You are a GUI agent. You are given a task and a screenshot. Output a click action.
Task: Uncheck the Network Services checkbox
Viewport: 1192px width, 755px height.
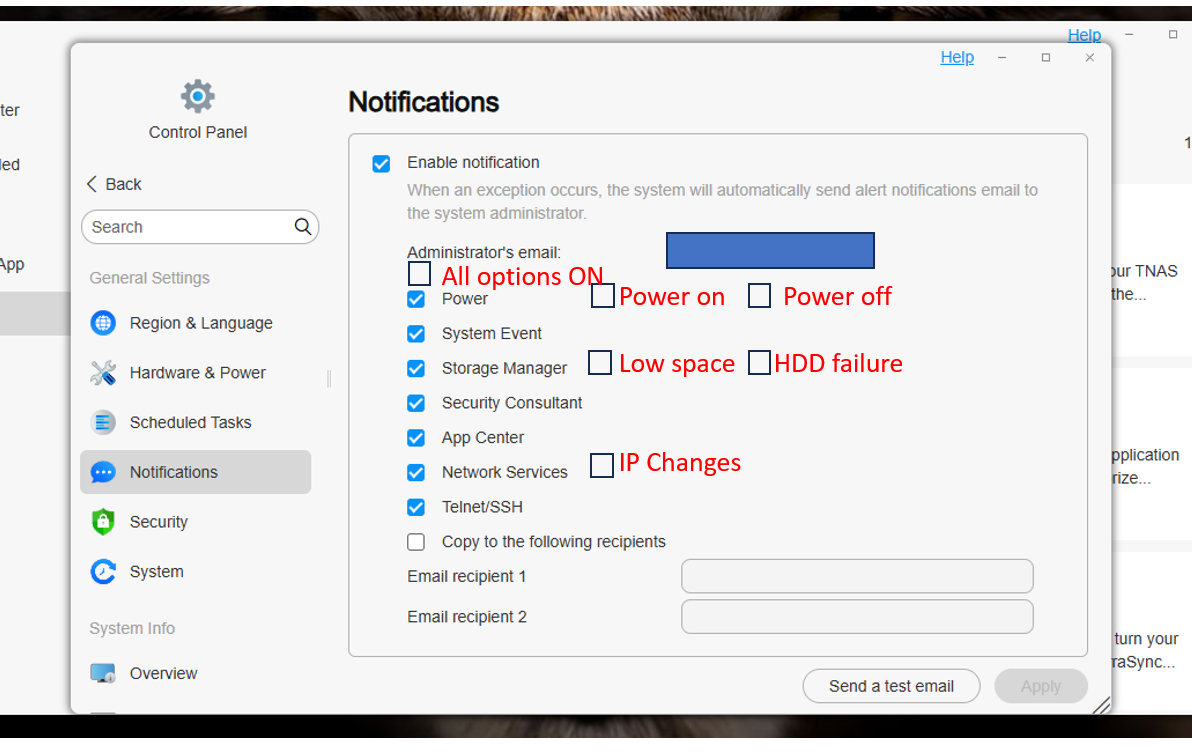point(416,473)
